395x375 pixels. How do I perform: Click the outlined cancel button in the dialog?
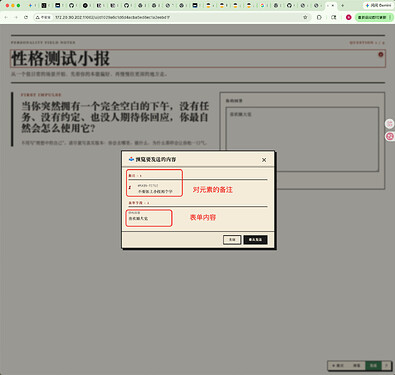point(232,240)
